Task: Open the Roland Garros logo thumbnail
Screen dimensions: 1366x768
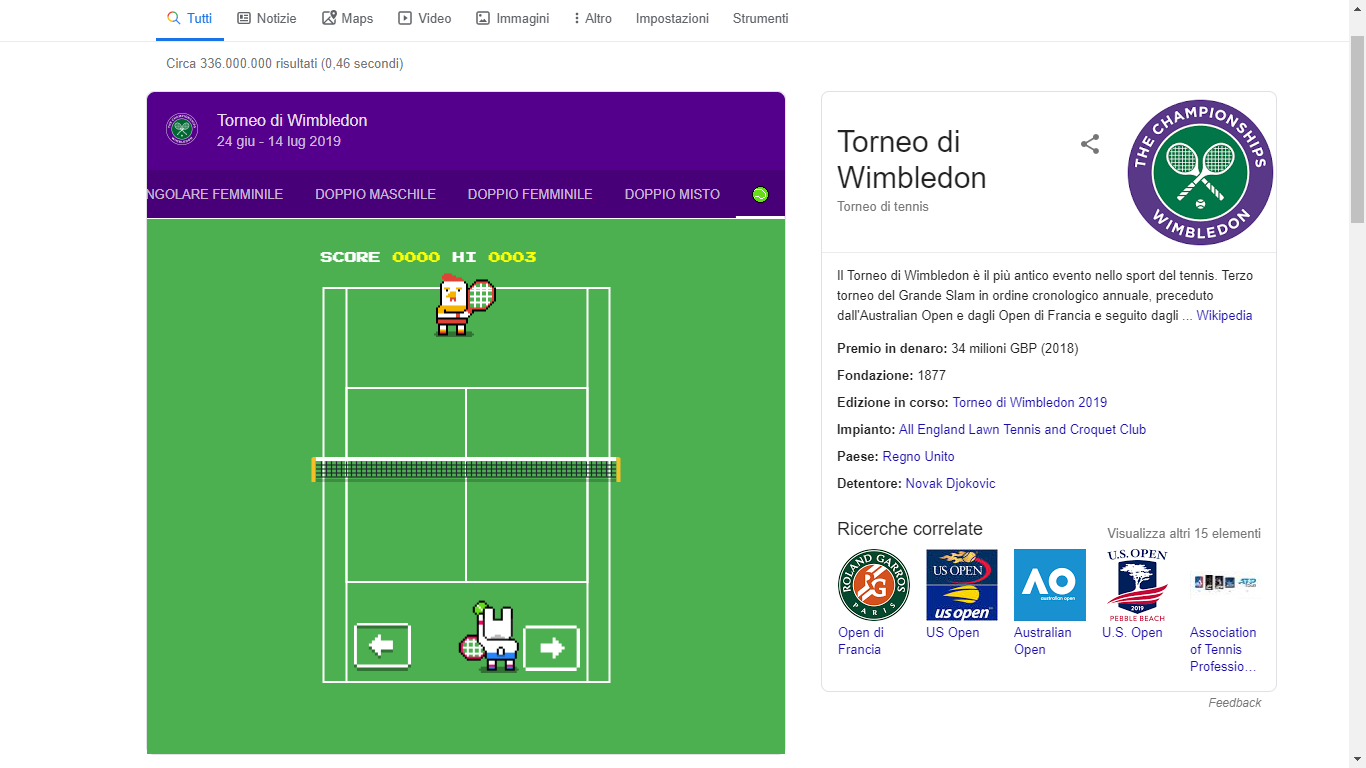Action: point(874,585)
